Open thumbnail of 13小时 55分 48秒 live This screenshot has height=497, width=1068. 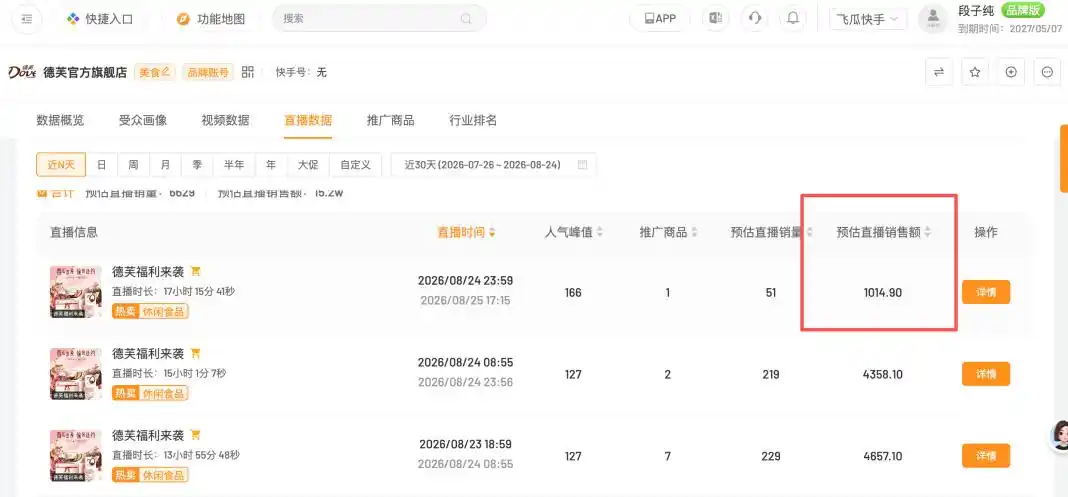[76, 455]
